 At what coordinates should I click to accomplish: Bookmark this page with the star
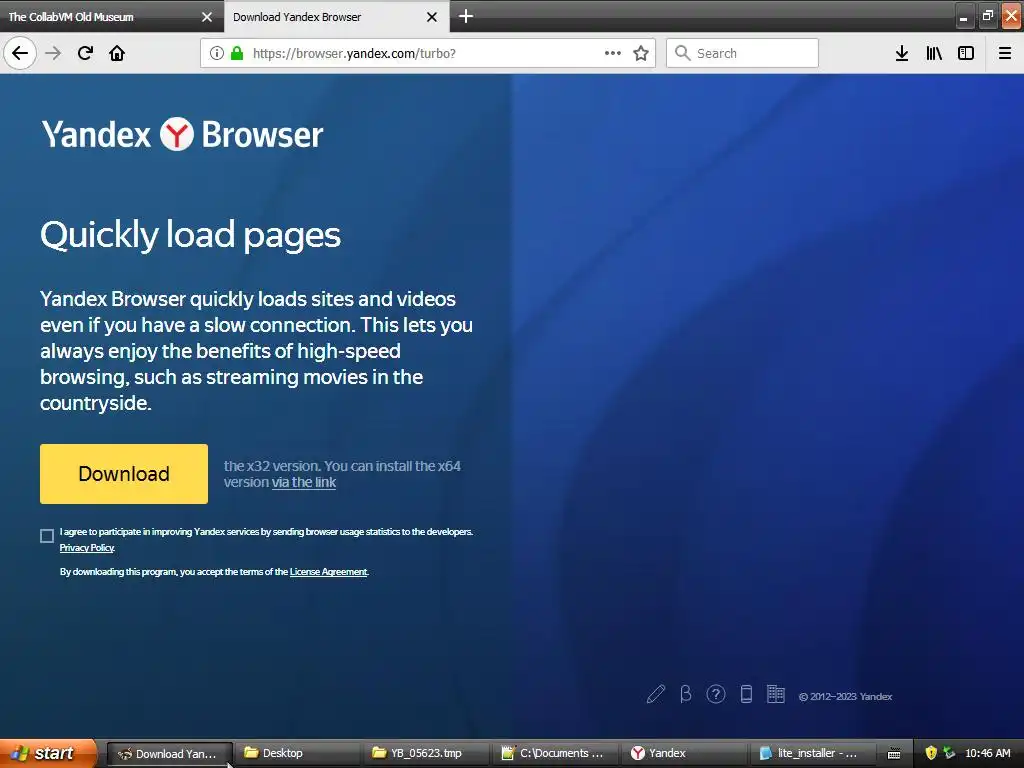click(x=641, y=53)
